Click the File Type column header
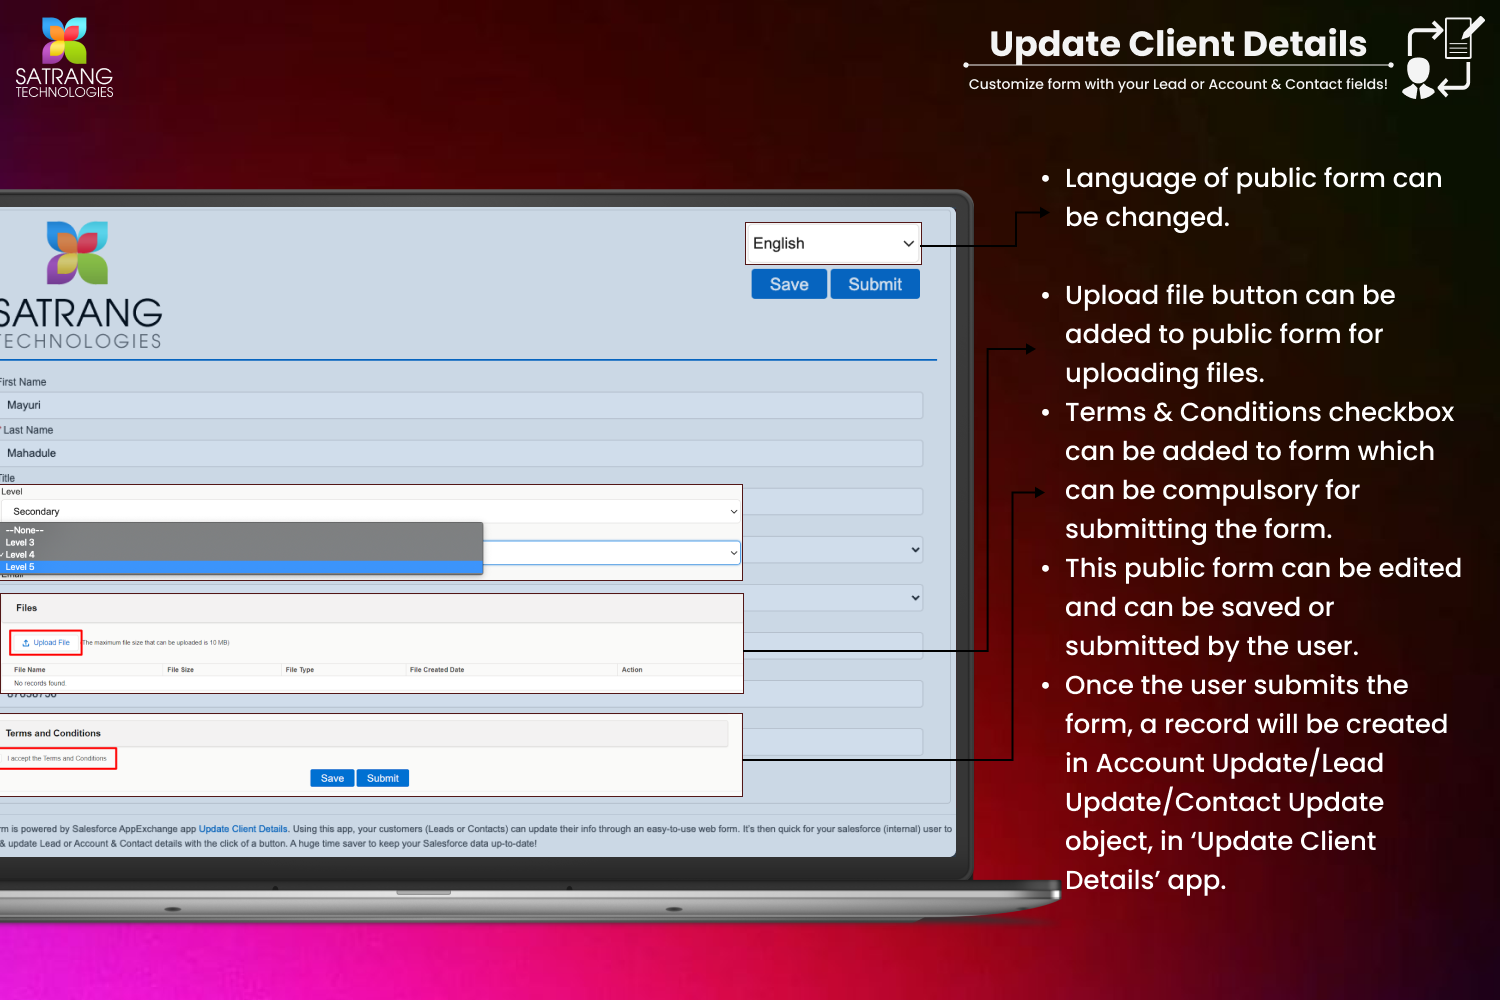The height and width of the screenshot is (1000, 1500). (300, 670)
